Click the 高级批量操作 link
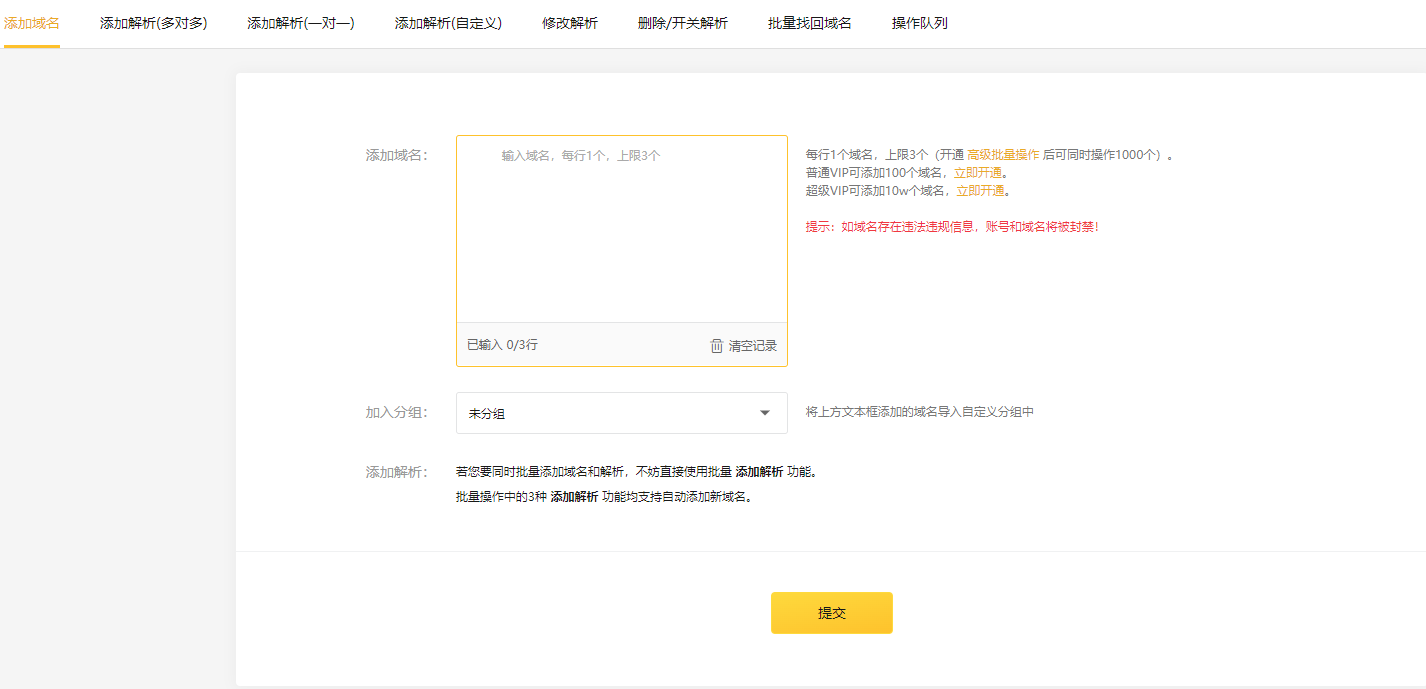 (1003, 155)
